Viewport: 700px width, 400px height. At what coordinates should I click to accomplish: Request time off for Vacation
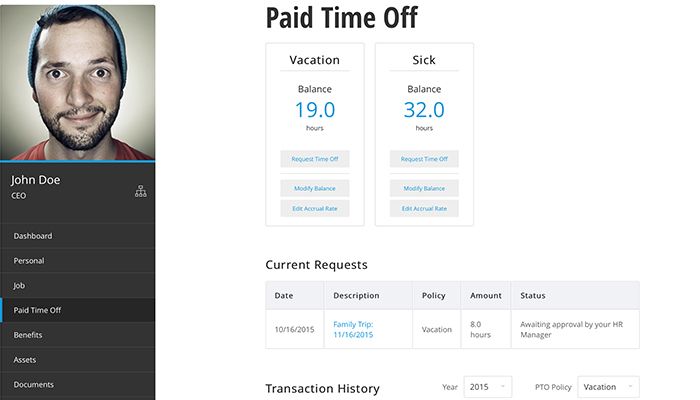[315, 159]
